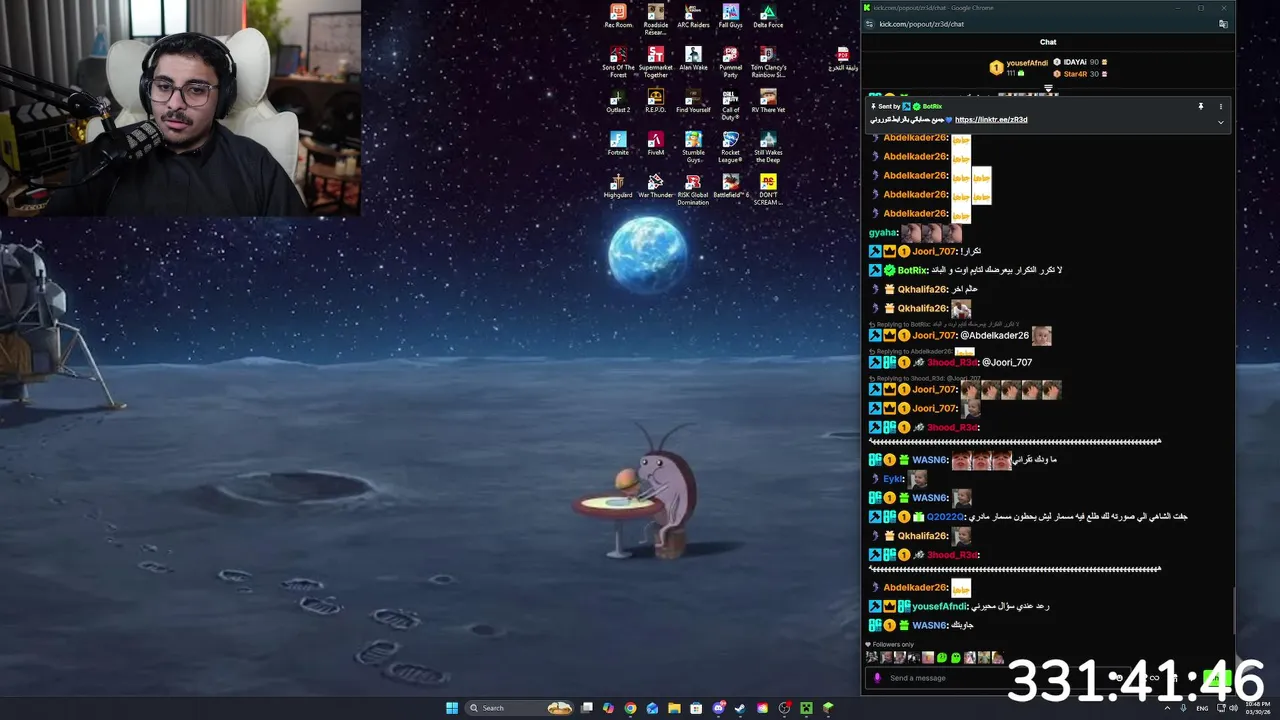The width and height of the screenshot is (1280, 720).
Task: Open the Rec Room desktop shortcut
Action: [618, 16]
